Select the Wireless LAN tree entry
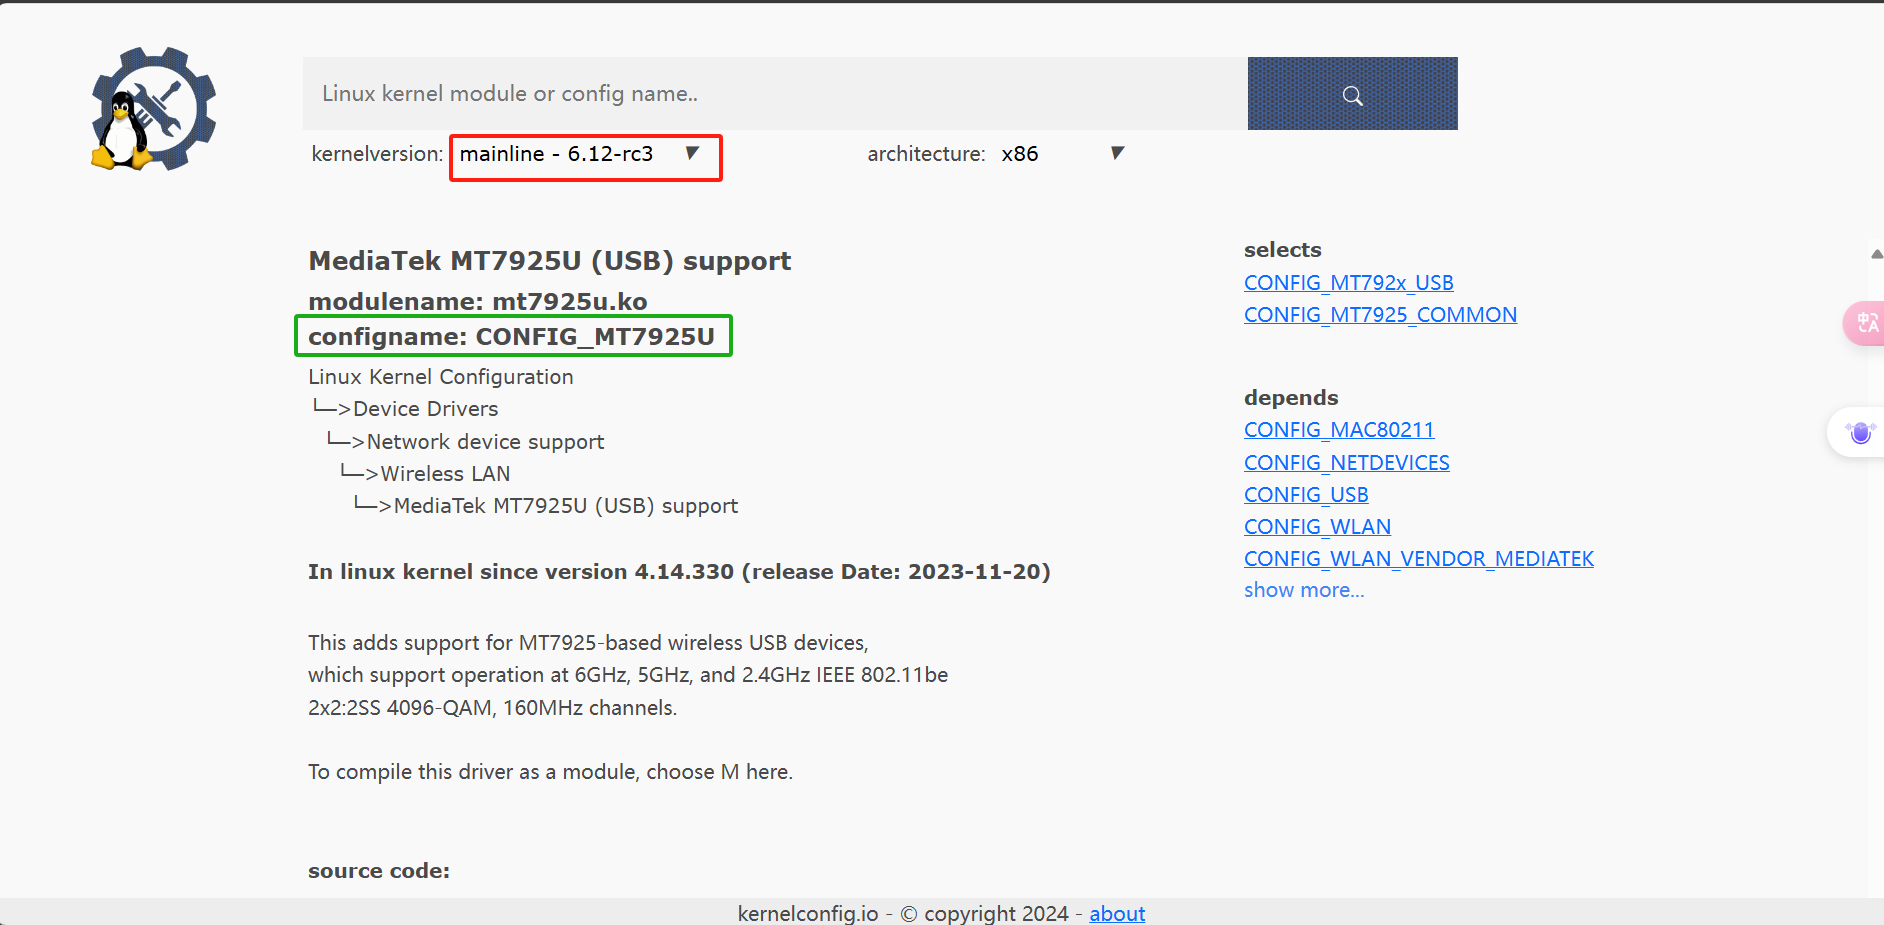The width and height of the screenshot is (1884, 925). pyautogui.click(x=445, y=474)
